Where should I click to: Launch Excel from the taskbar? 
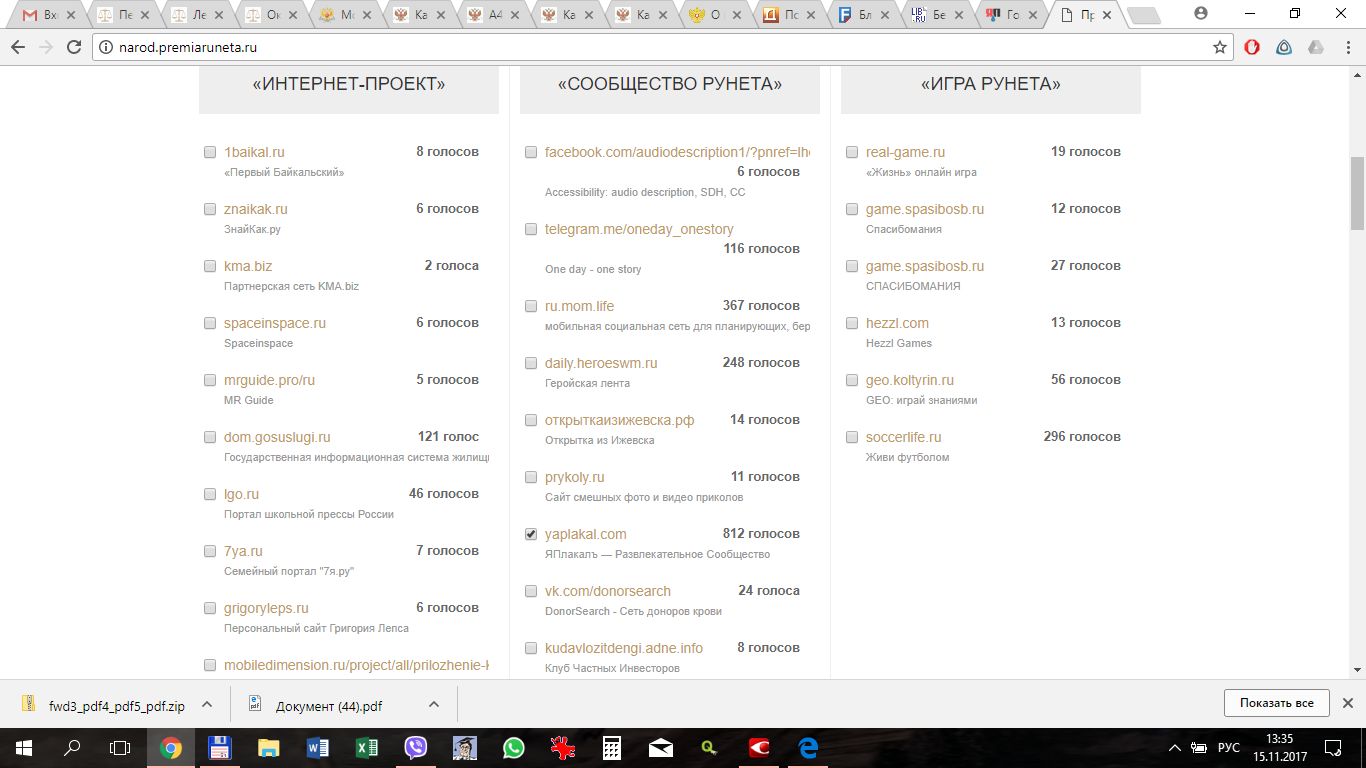(367, 748)
